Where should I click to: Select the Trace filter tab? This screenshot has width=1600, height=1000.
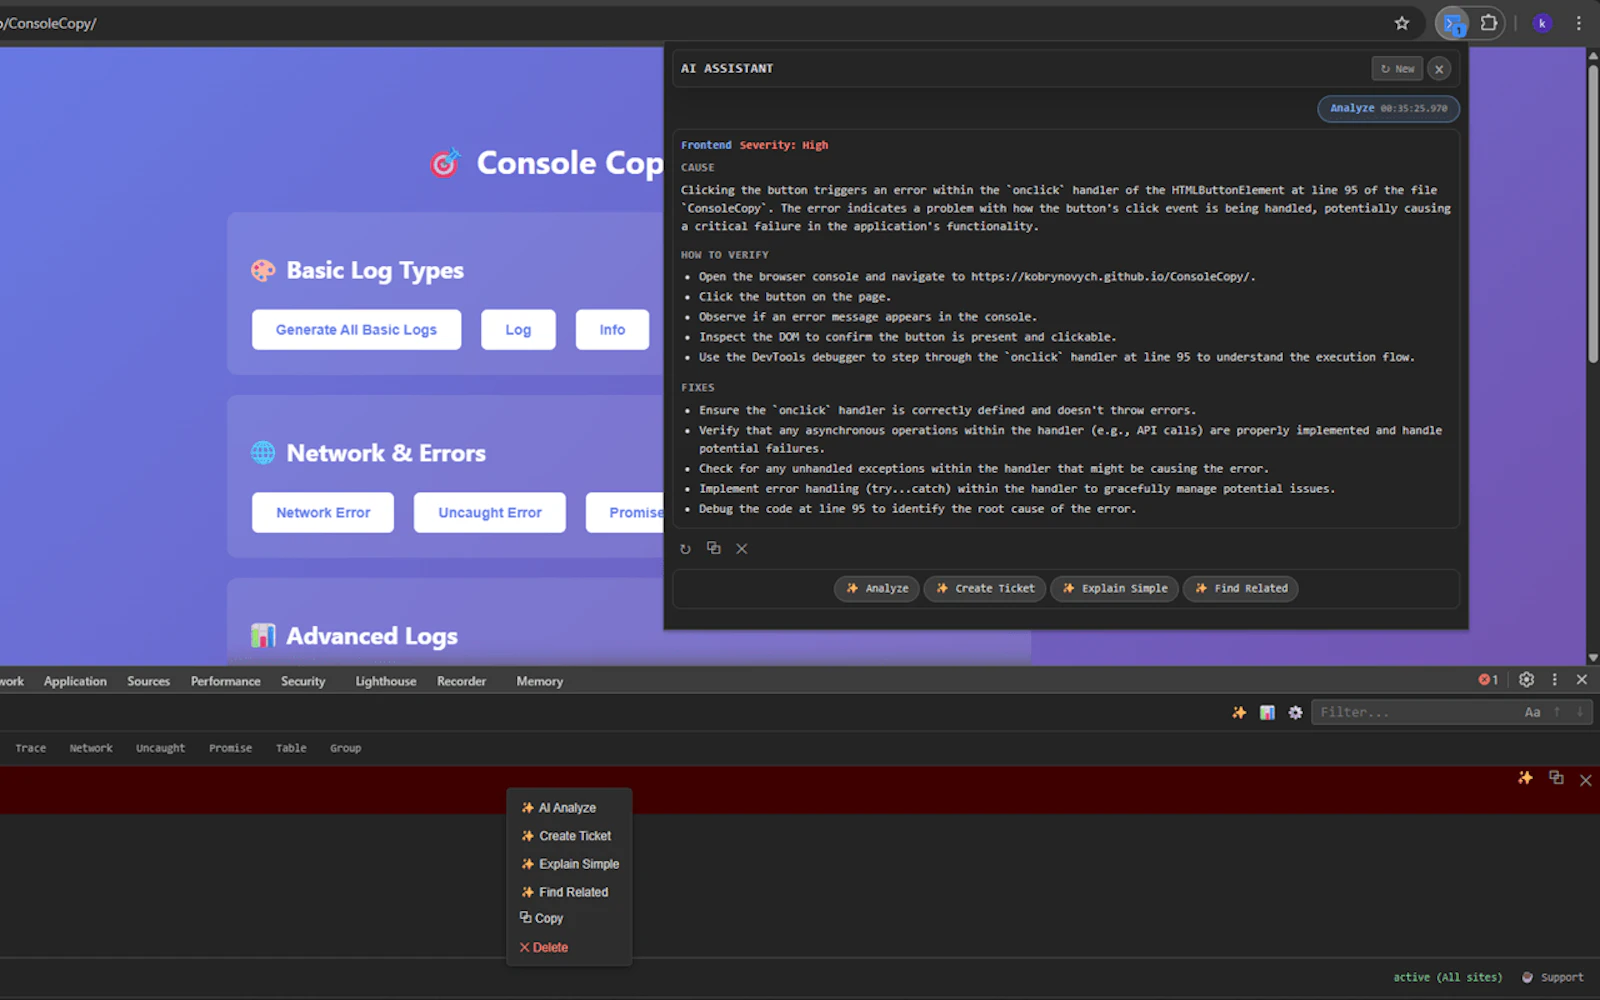point(31,748)
